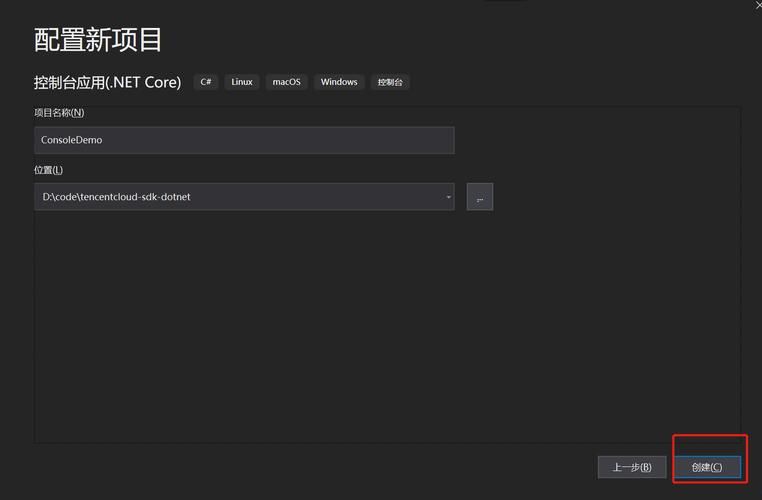The width and height of the screenshot is (762, 500).
Task: Focus the ConsoleDemo project name field
Action: tap(244, 140)
